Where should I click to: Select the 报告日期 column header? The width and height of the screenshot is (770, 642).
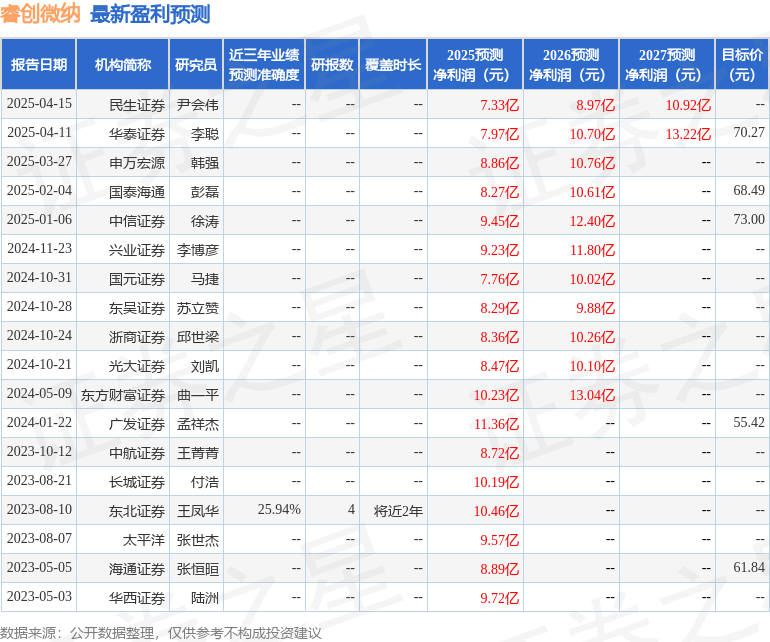38,64
